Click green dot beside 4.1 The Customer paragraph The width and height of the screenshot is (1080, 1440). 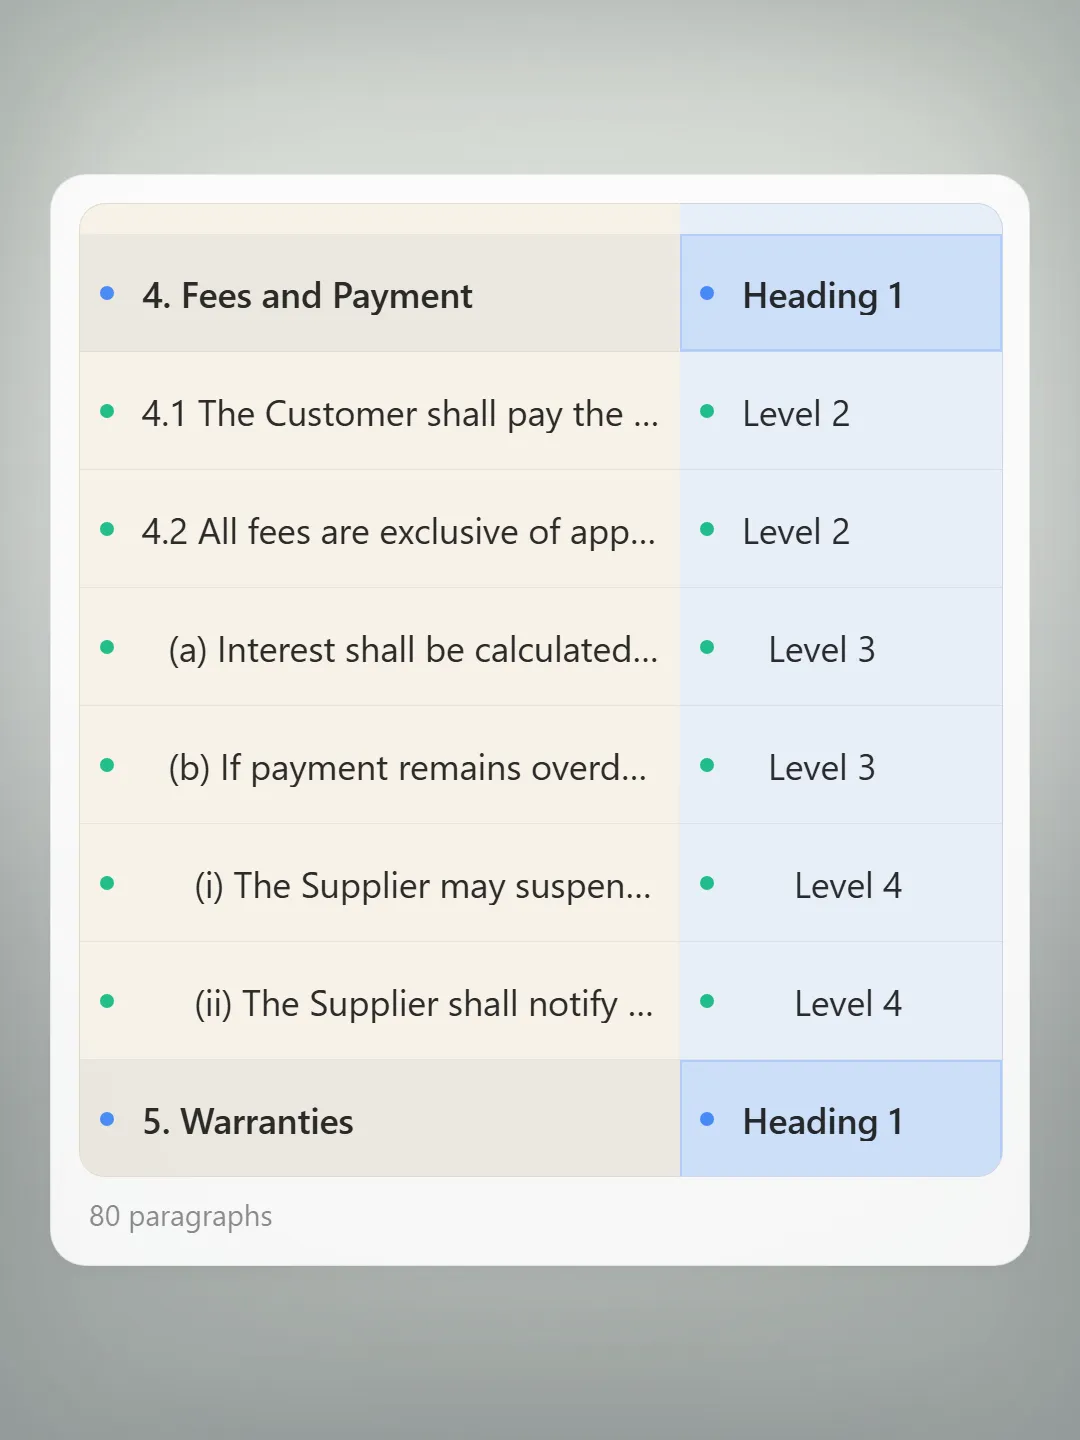(107, 411)
